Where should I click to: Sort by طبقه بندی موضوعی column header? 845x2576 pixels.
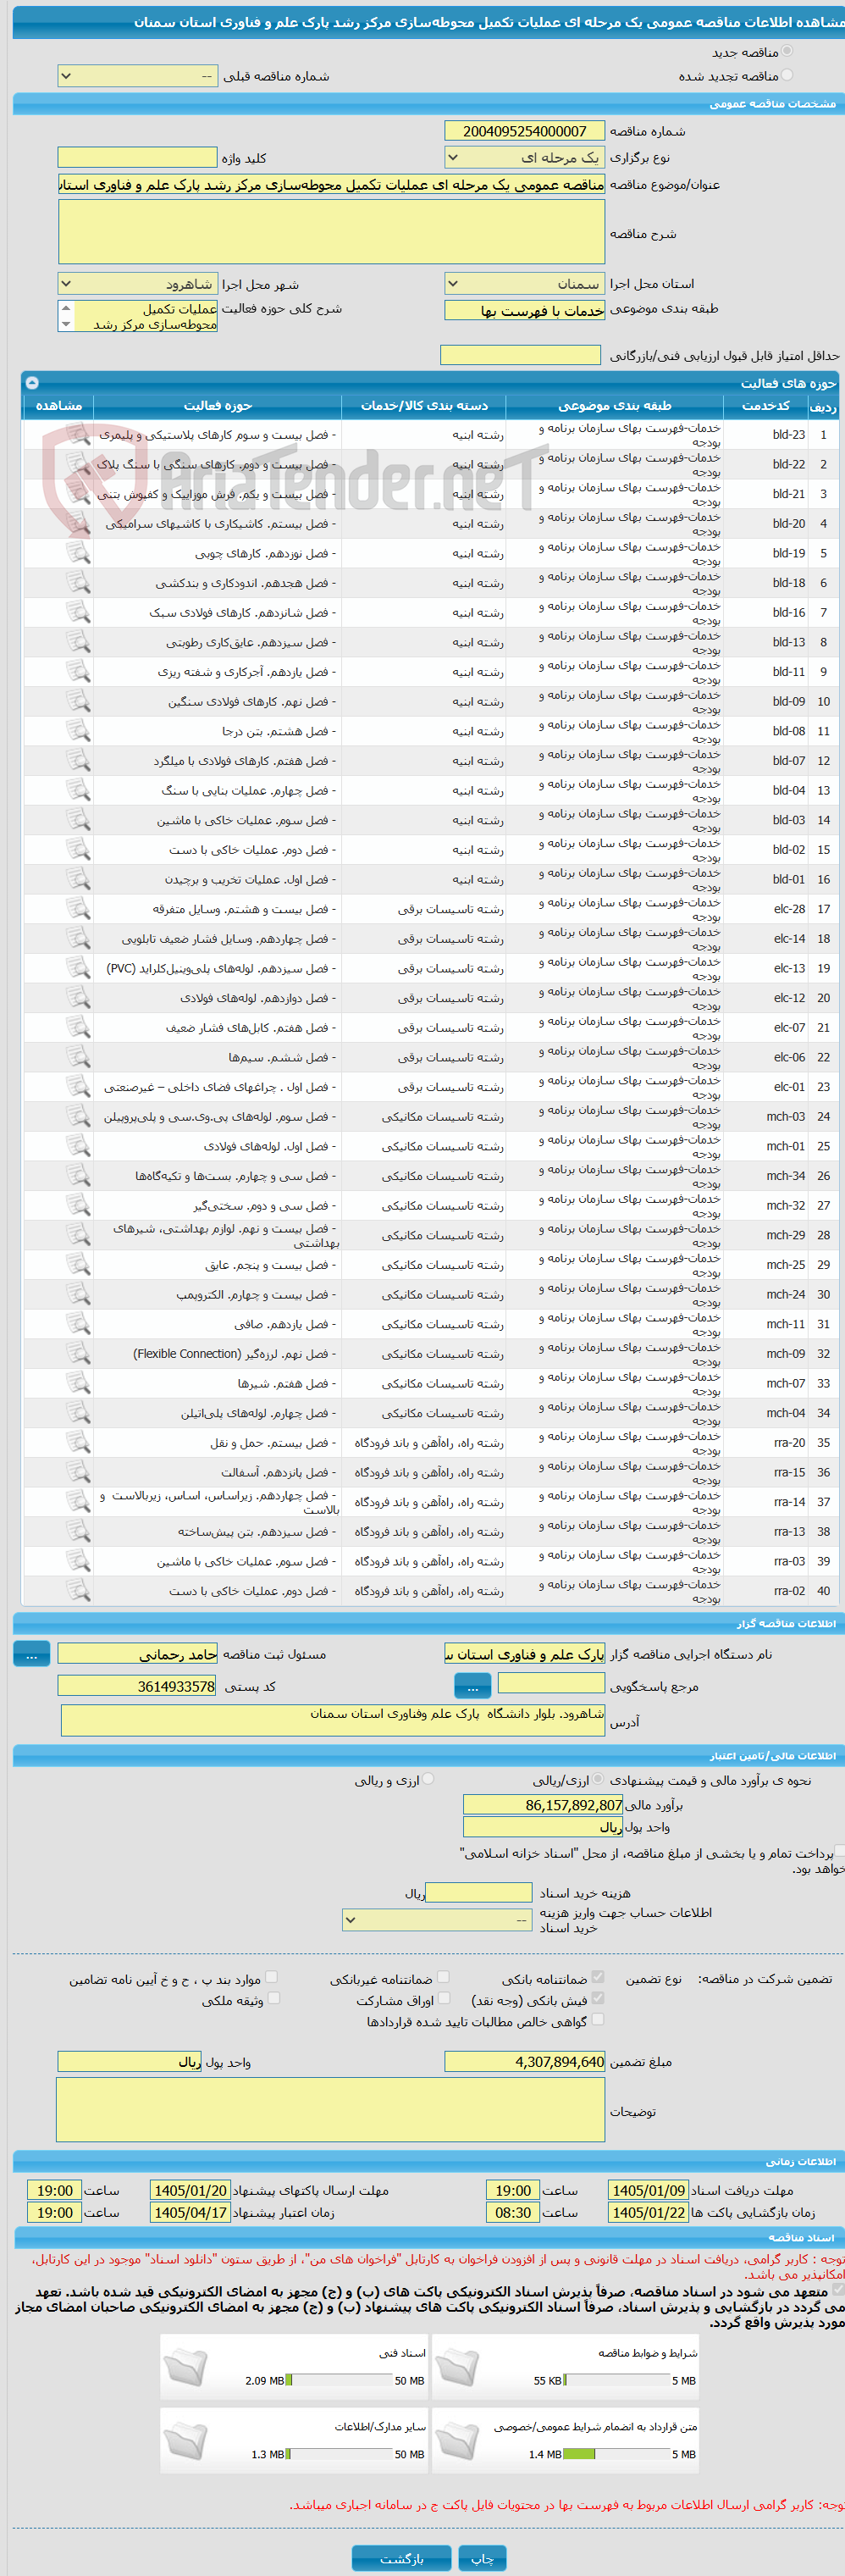pos(615,405)
